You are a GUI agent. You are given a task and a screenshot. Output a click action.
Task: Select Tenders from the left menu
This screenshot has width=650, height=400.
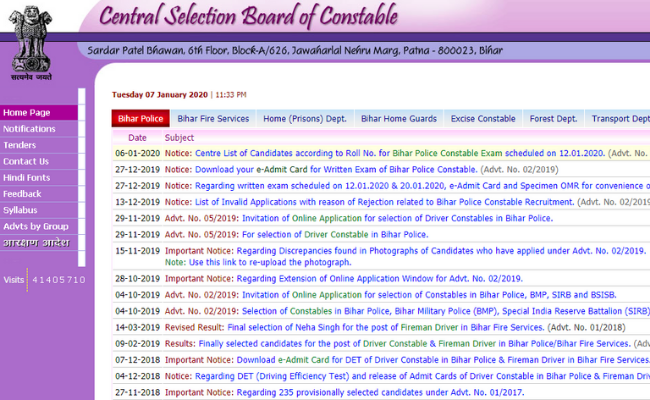pos(21,145)
